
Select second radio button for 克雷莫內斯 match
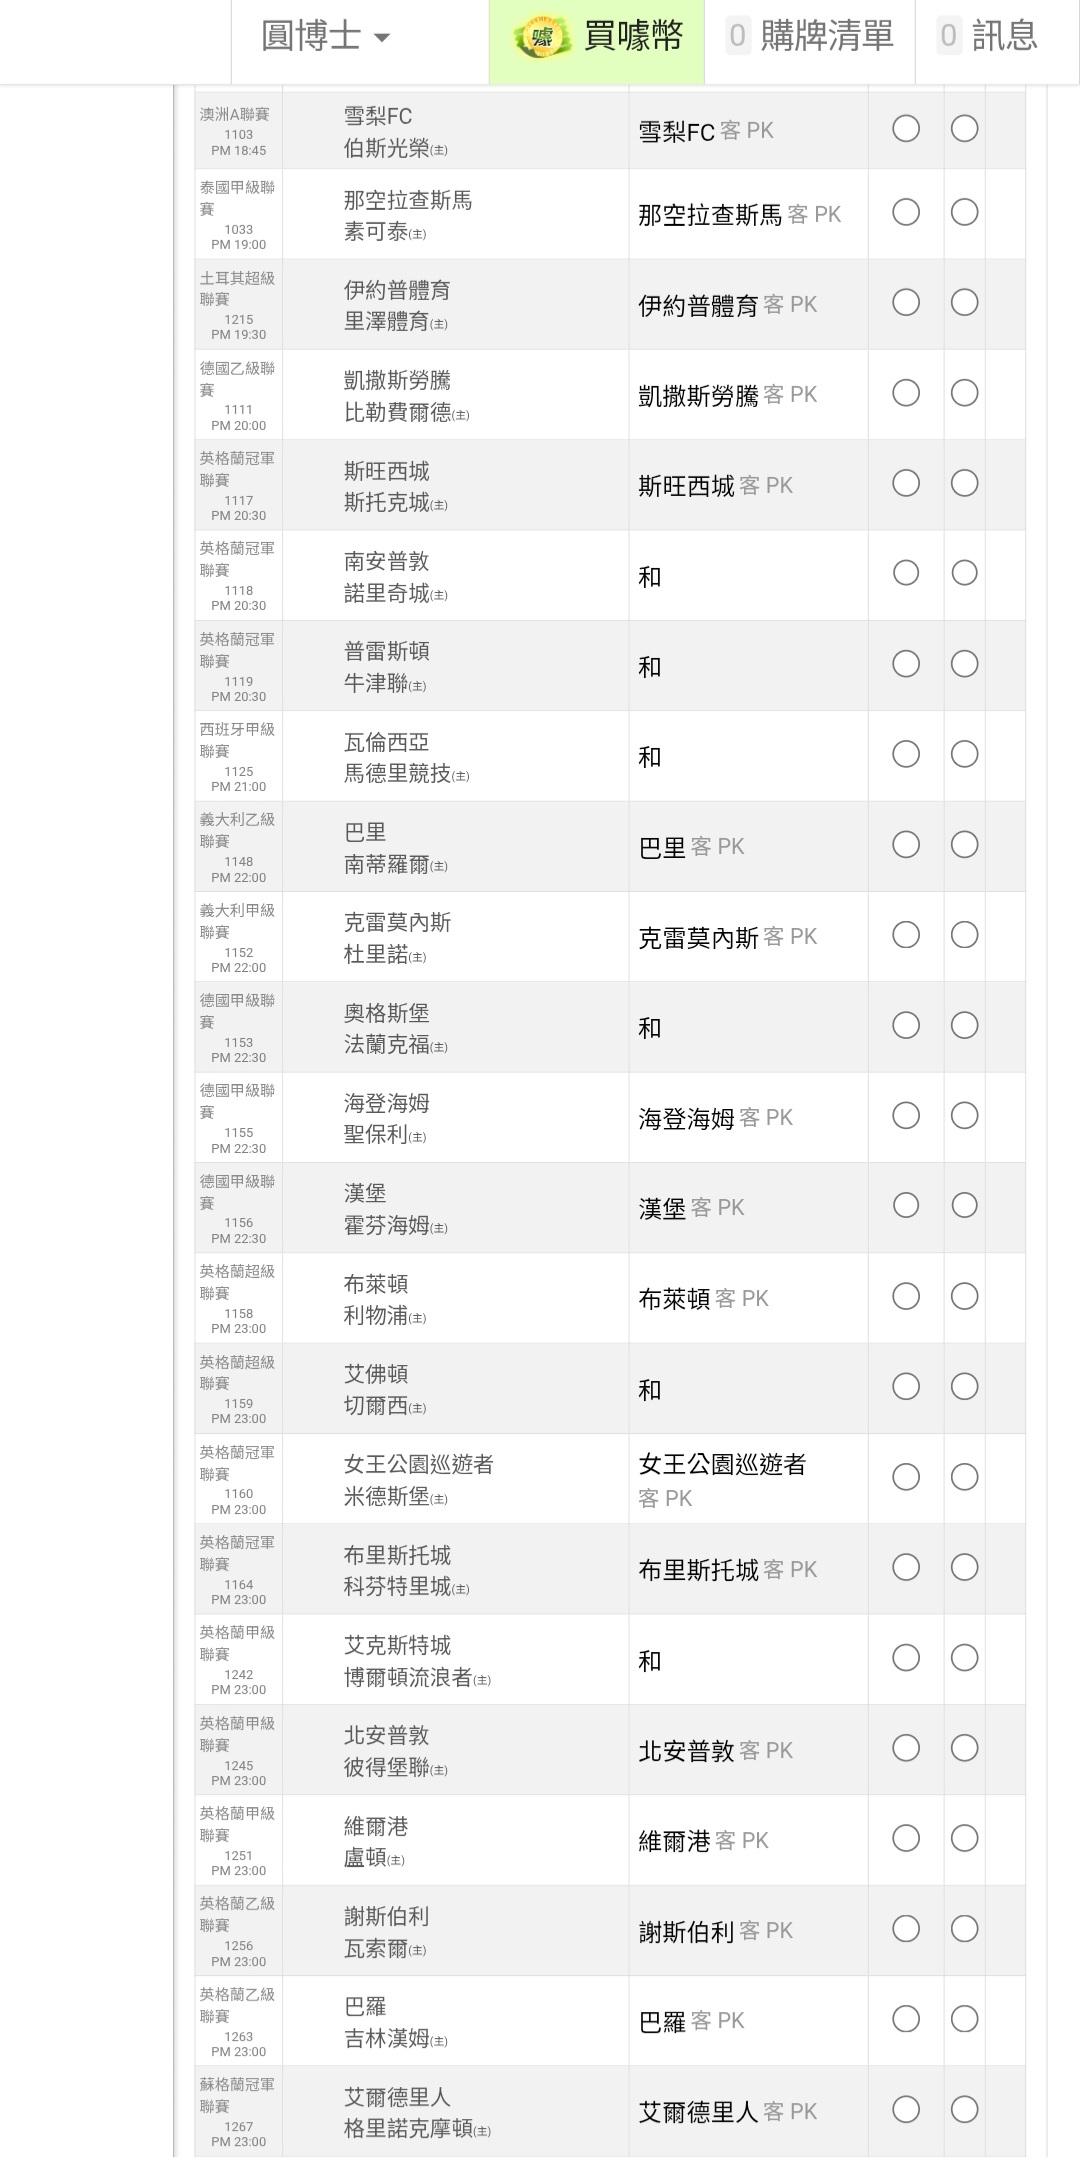(964, 935)
